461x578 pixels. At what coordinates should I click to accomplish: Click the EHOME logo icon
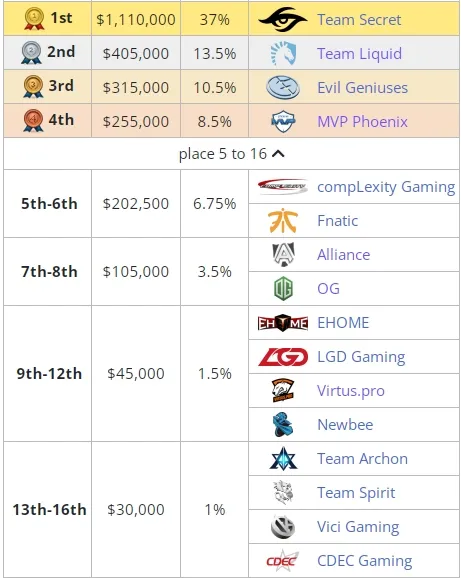tap(283, 323)
